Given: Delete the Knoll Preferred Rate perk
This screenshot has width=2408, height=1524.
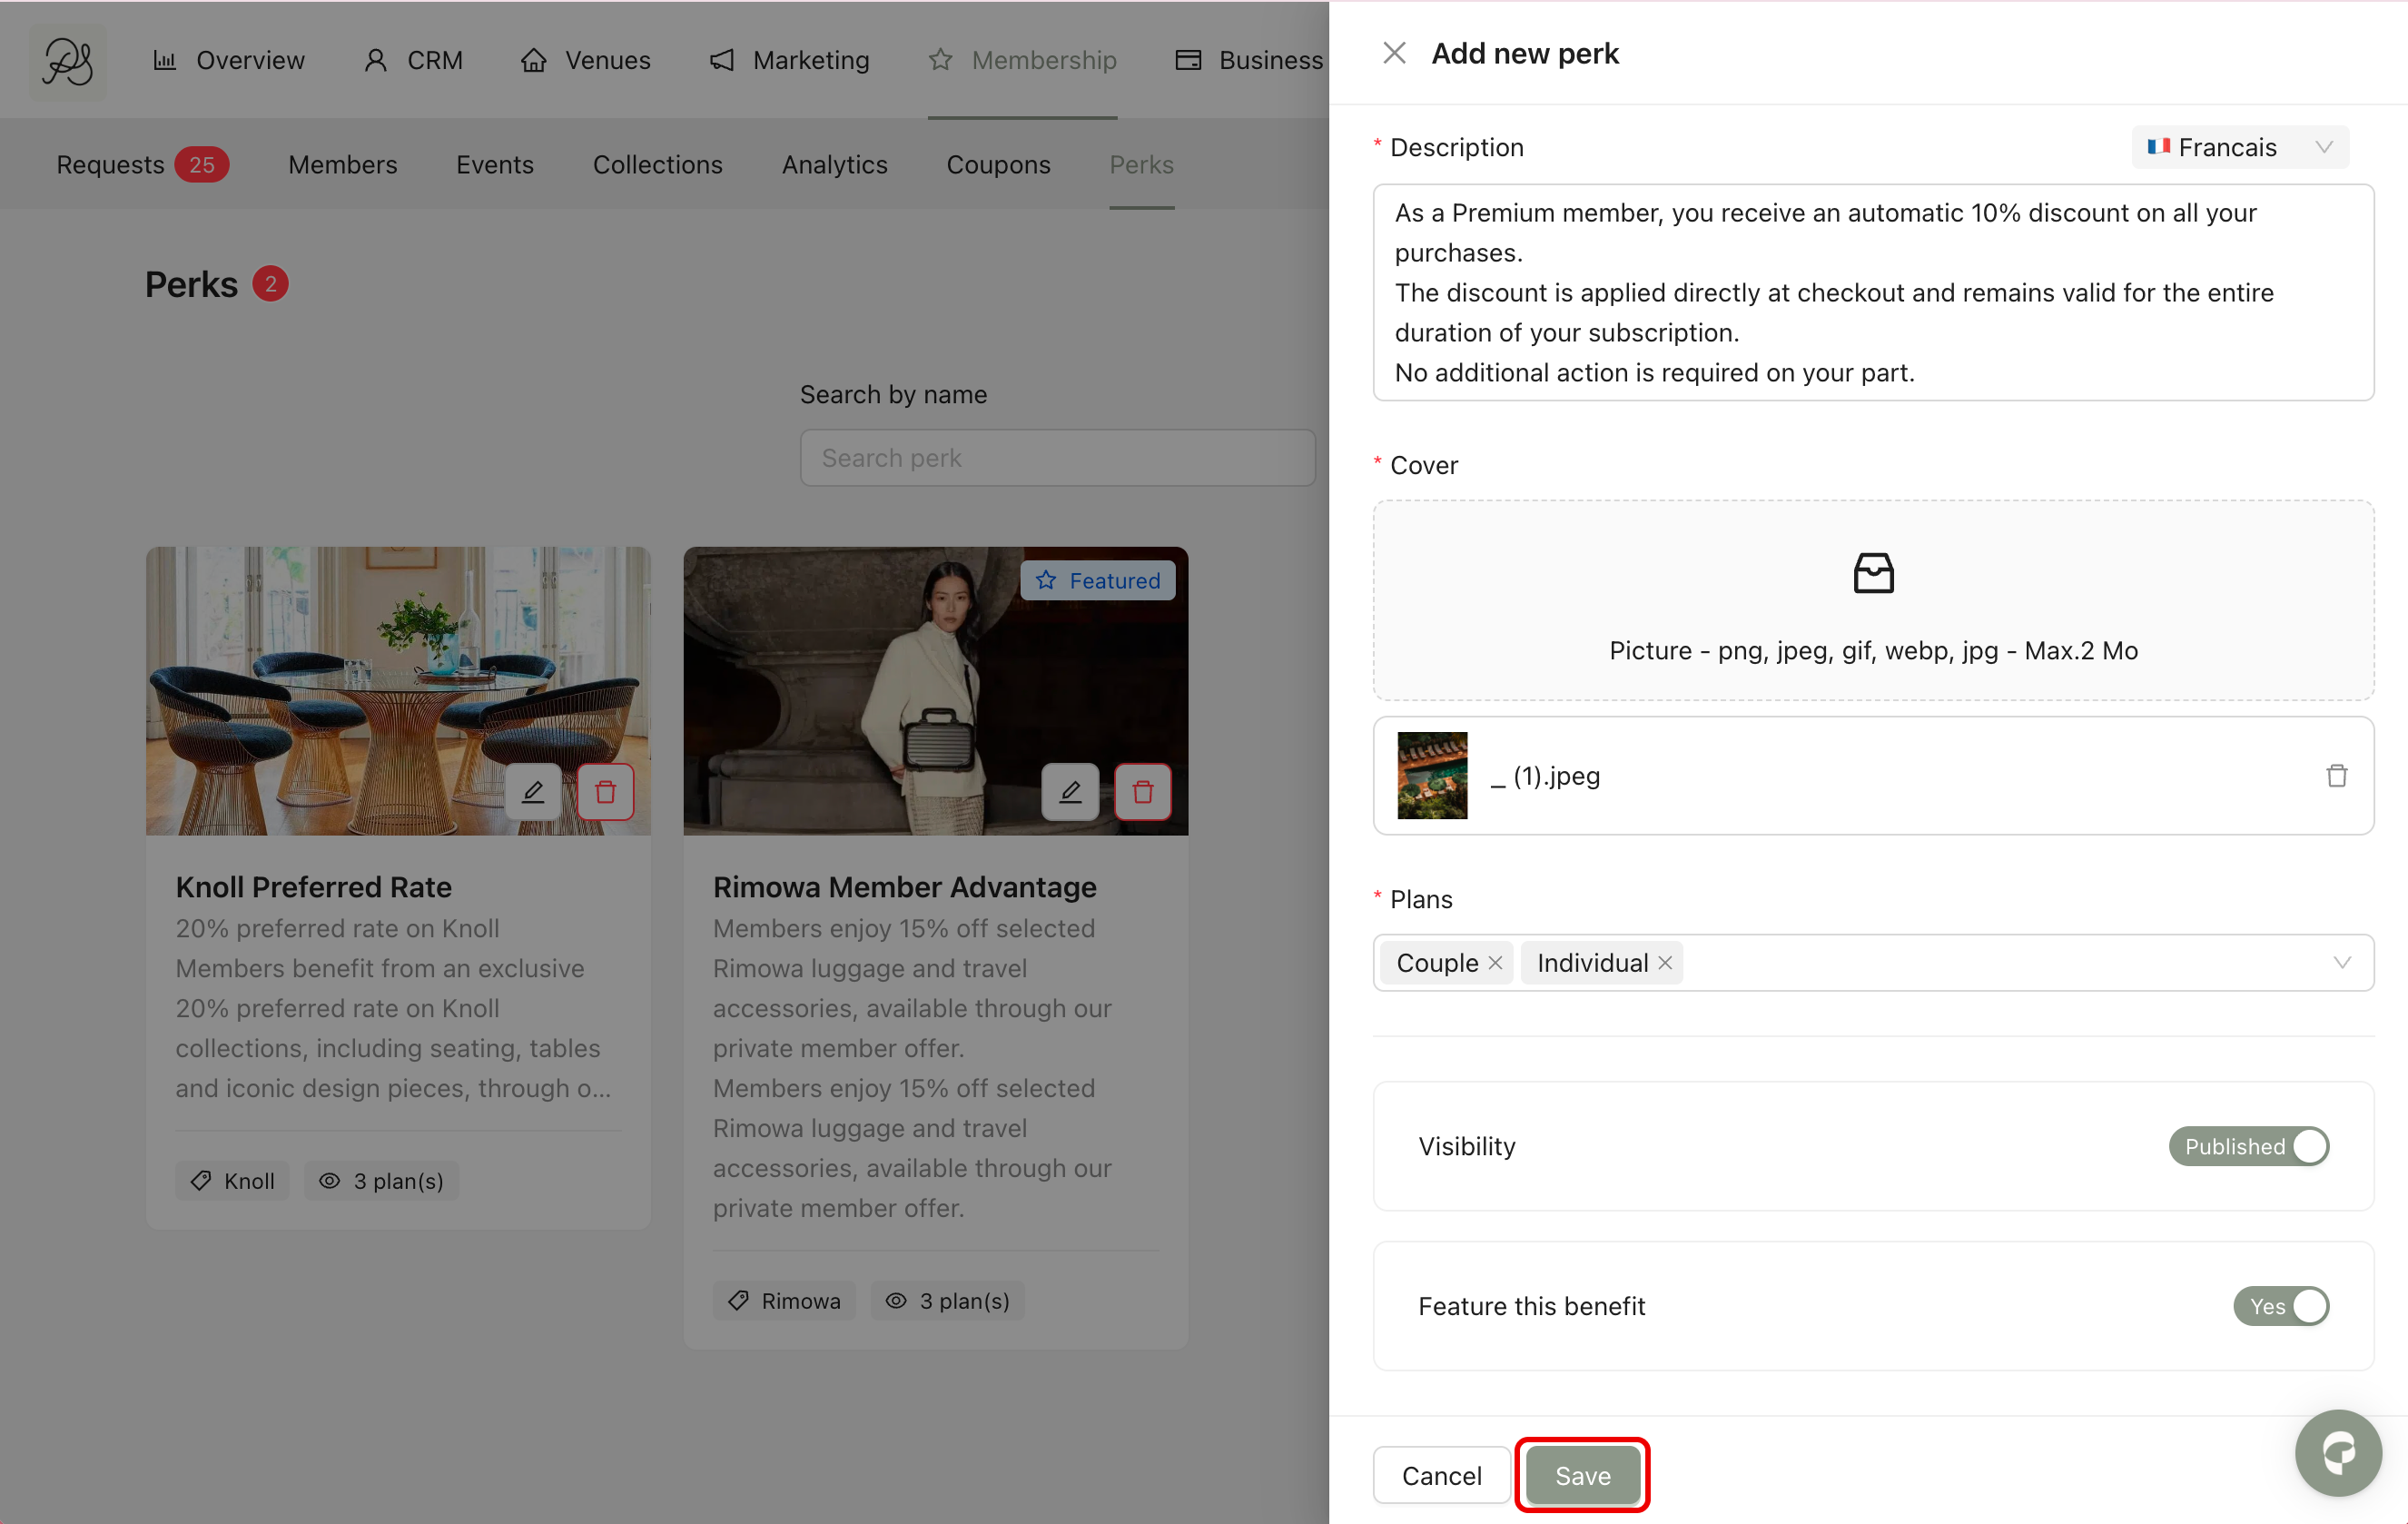Looking at the screenshot, I should pyautogui.click(x=606, y=792).
